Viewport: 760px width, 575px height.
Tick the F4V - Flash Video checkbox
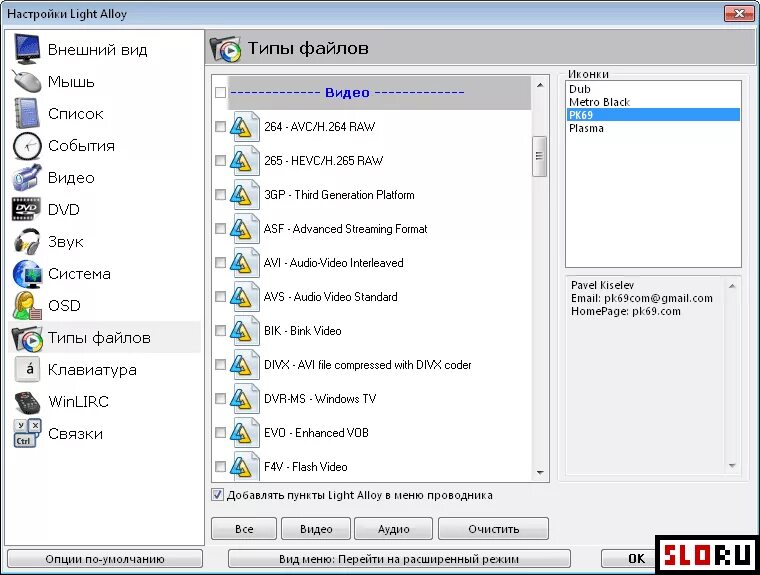pos(220,466)
